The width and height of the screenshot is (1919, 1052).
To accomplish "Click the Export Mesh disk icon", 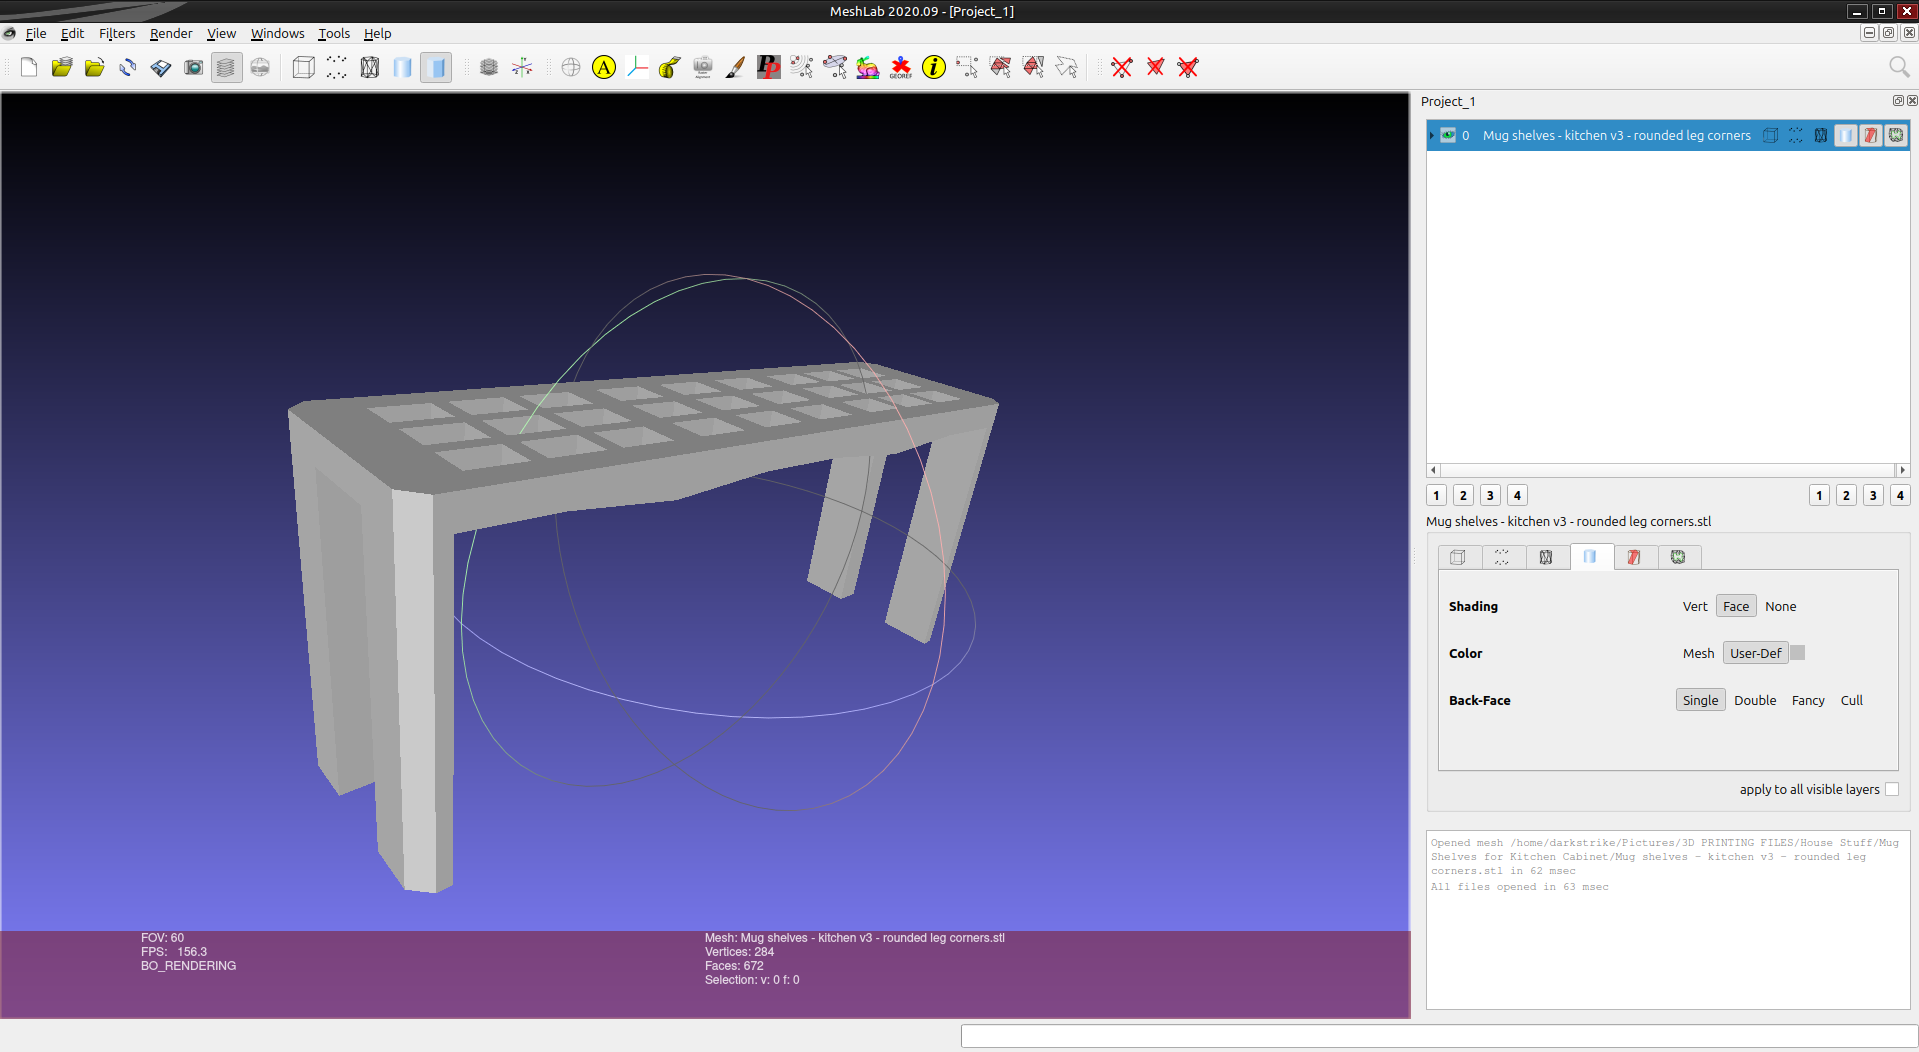I will (161, 67).
